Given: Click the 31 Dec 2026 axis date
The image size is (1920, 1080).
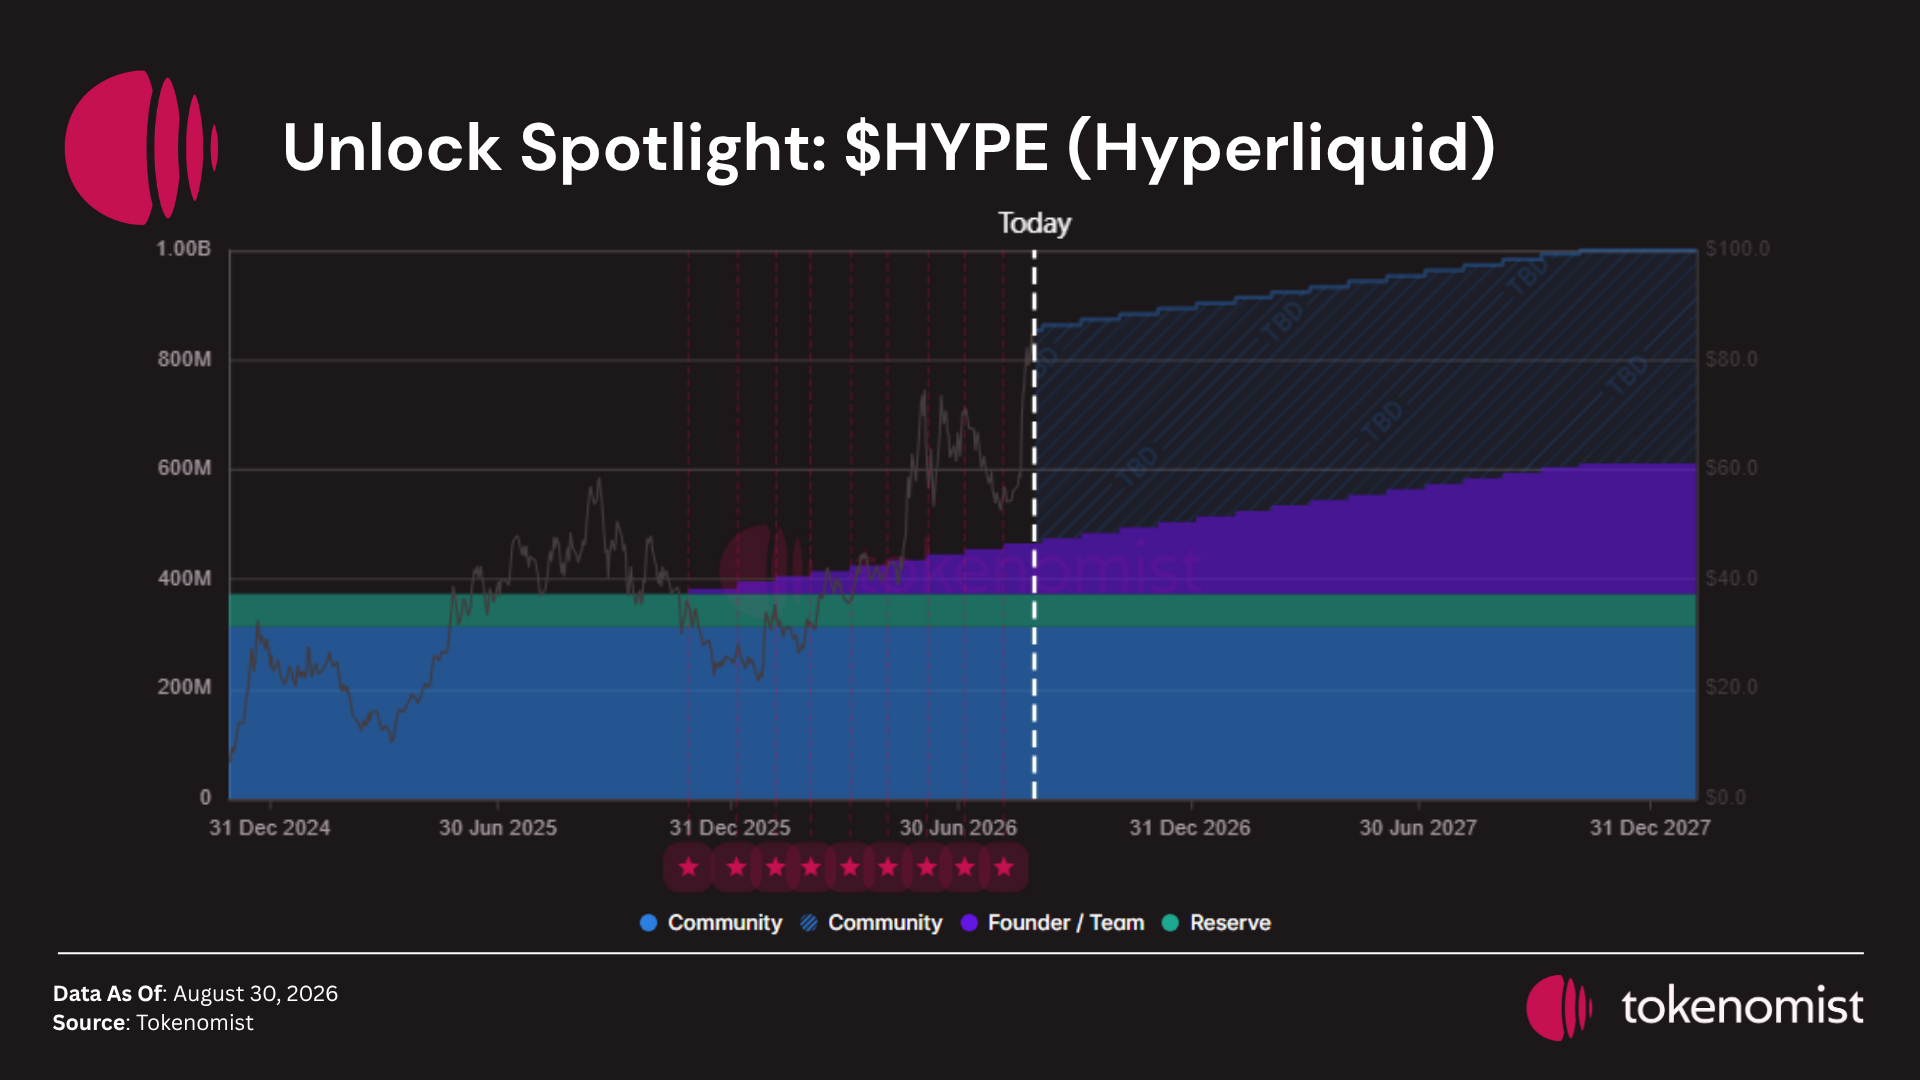Looking at the screenshot, I should [1190, 828].
